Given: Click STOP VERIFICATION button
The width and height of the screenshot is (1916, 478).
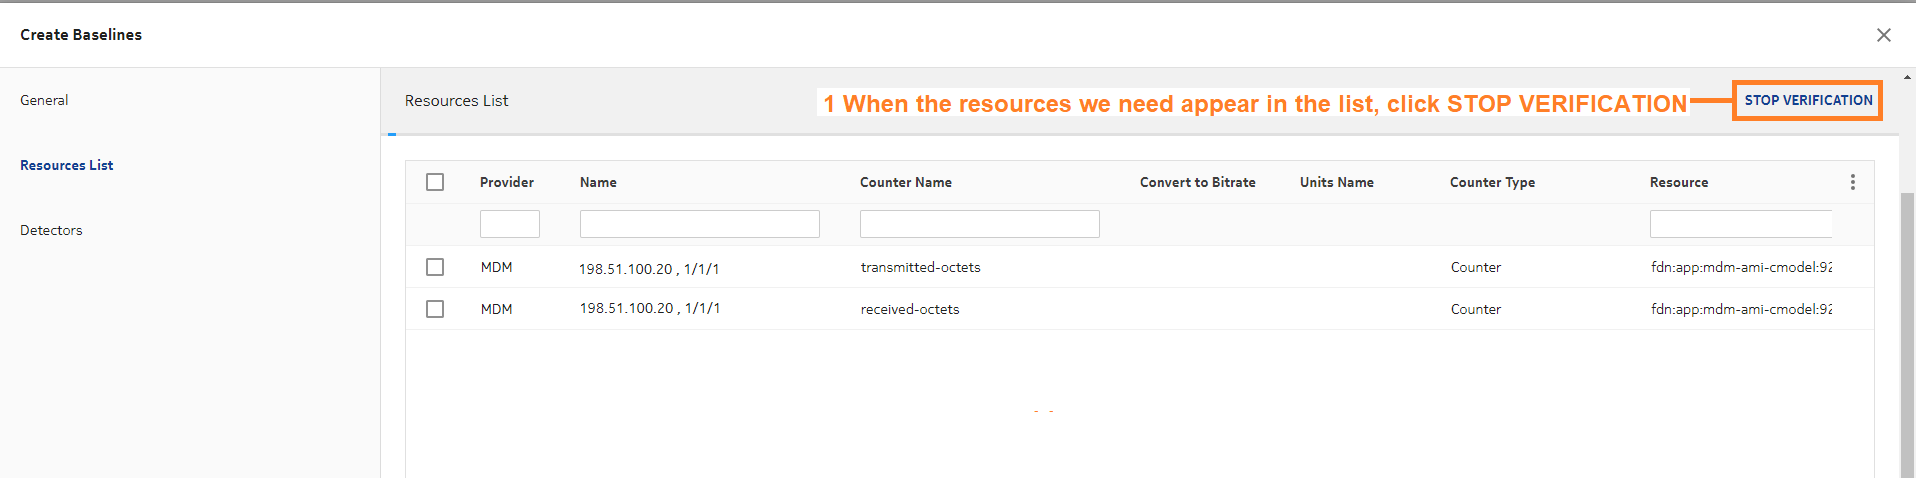Looking at the screenshot, I should [1807, 100].
